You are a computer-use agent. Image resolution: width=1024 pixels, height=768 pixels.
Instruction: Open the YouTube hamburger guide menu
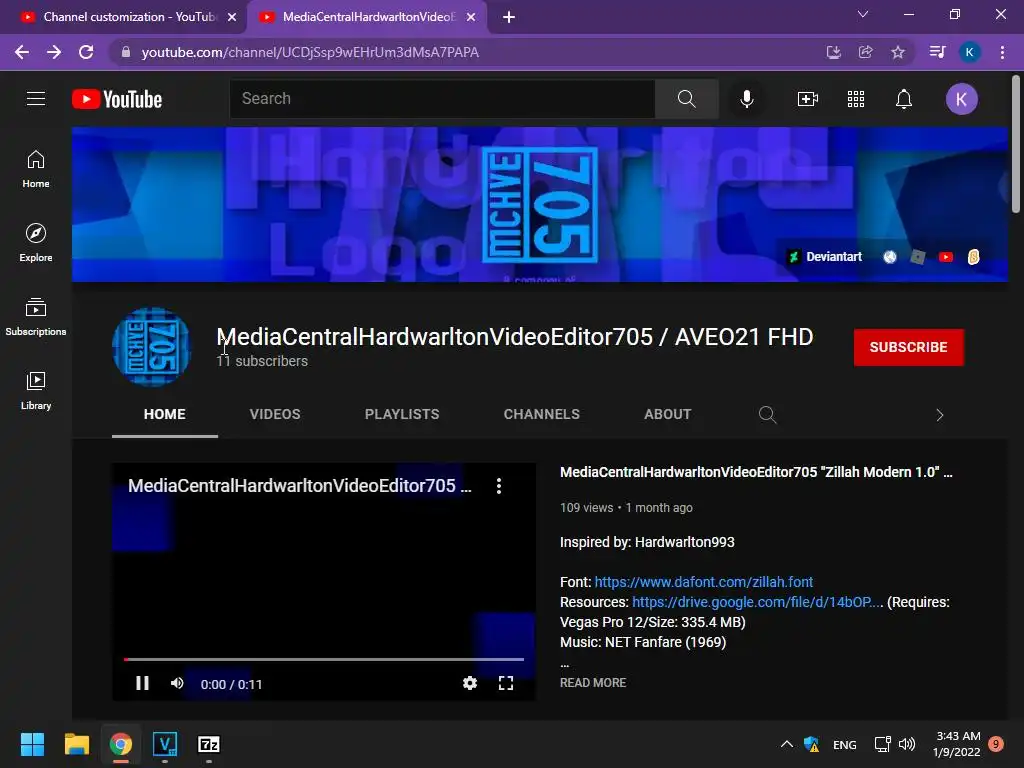(x=36, y=99)
